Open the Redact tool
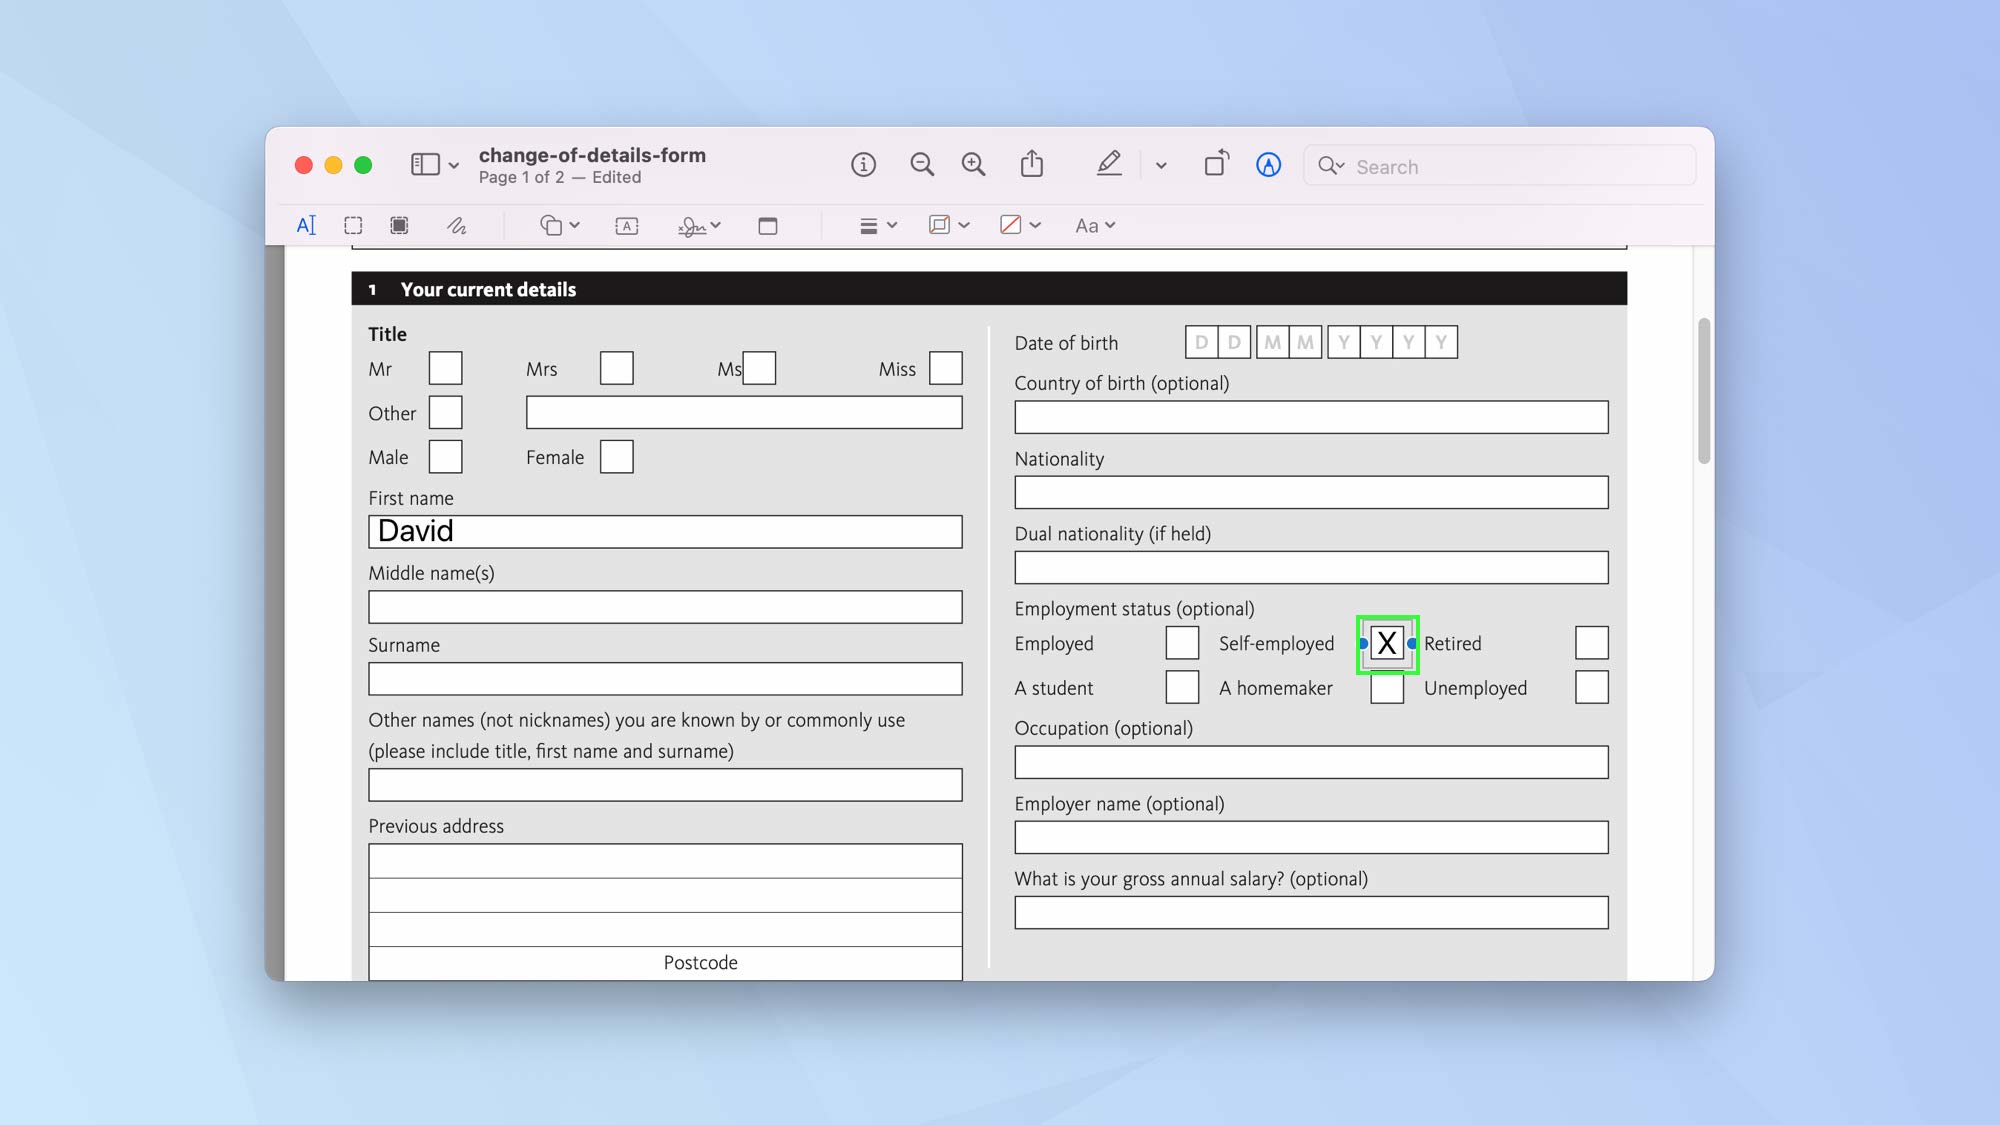 click(399, 225)
